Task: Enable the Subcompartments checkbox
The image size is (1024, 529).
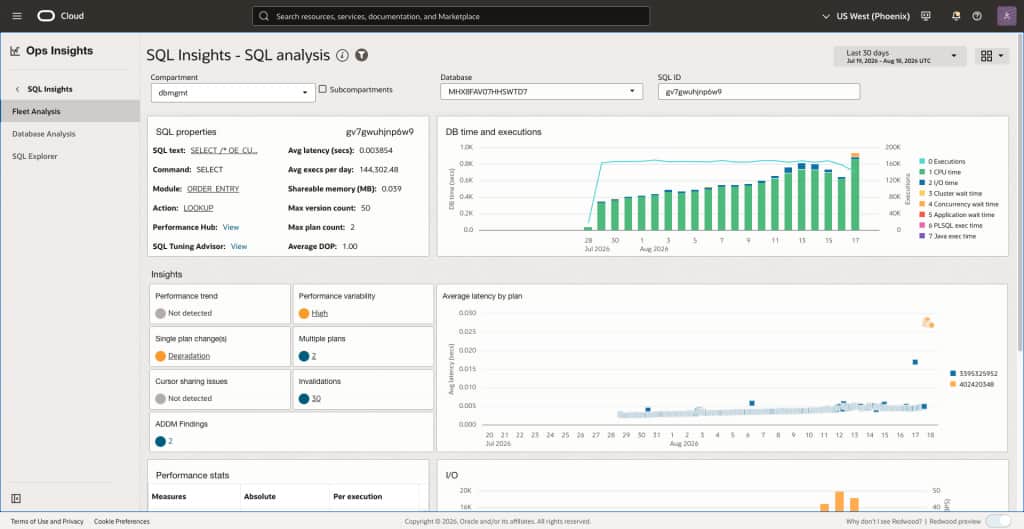Action: coord(323,89)
